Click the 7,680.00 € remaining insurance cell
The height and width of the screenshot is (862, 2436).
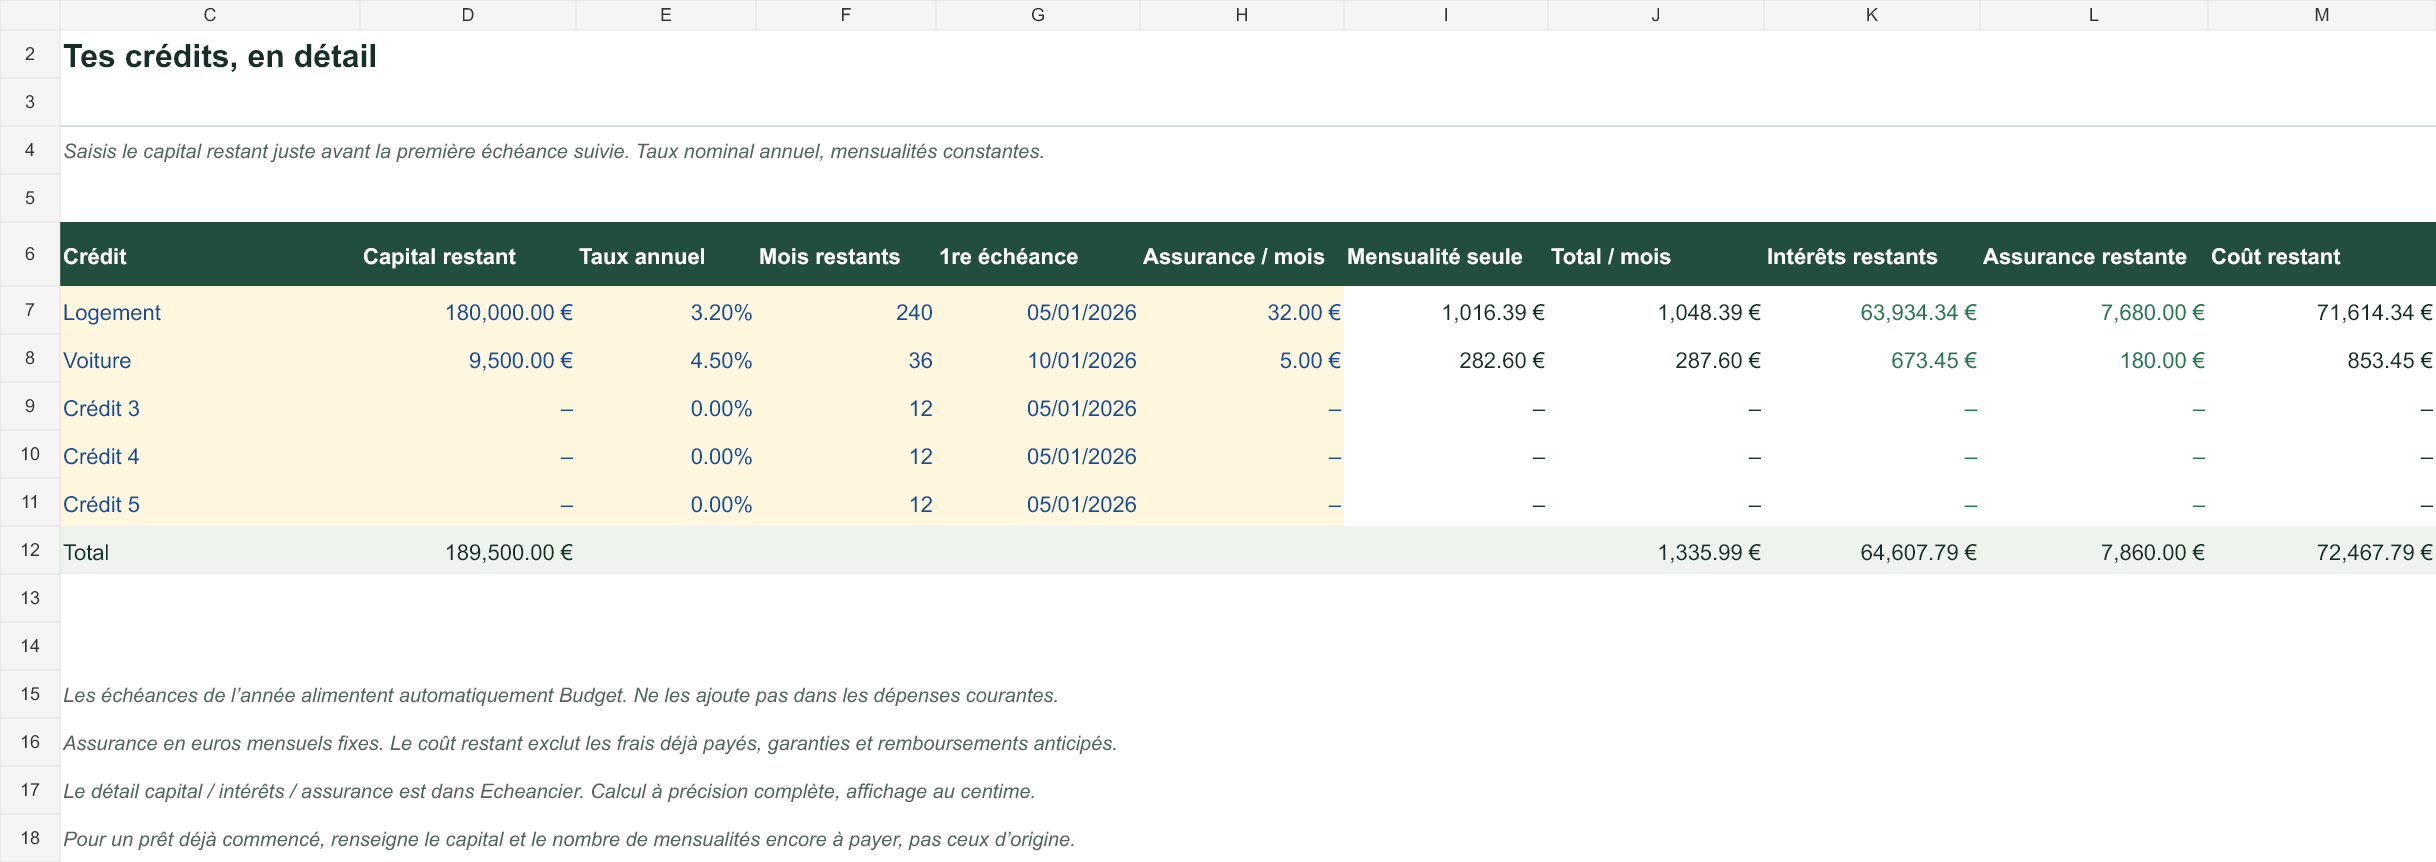pos(2094,312)
